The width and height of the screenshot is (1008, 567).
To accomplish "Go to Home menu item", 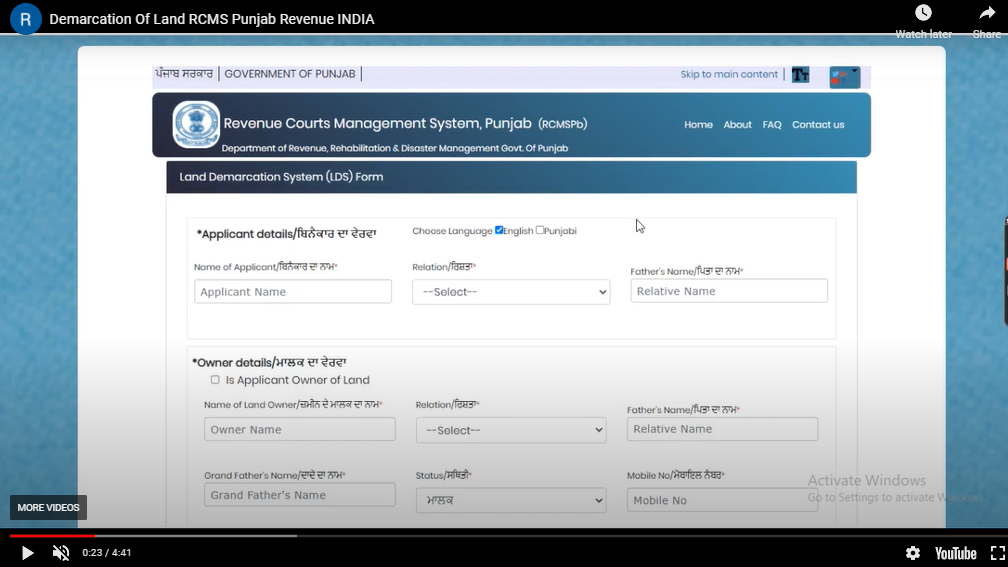I will click(698, 125).
